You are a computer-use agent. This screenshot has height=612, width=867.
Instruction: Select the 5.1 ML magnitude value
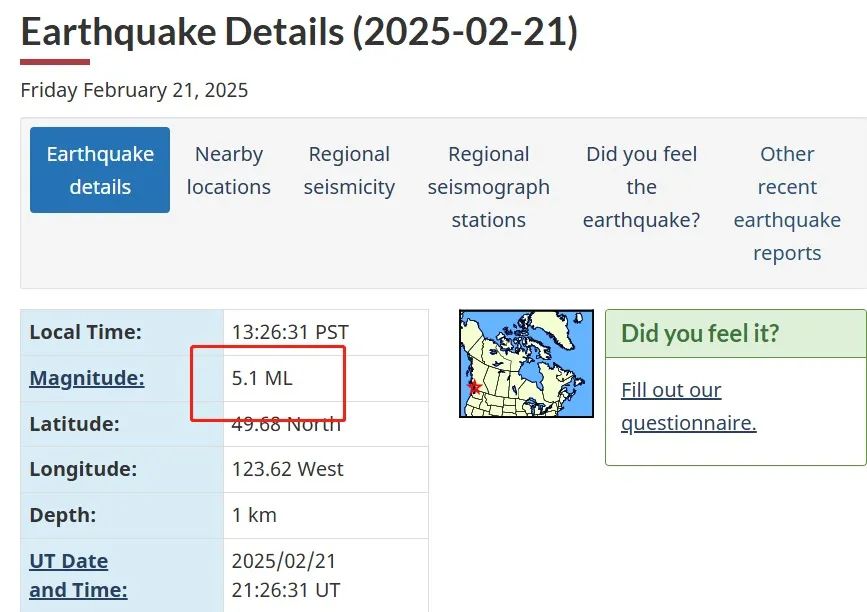(x=262, y=378)
